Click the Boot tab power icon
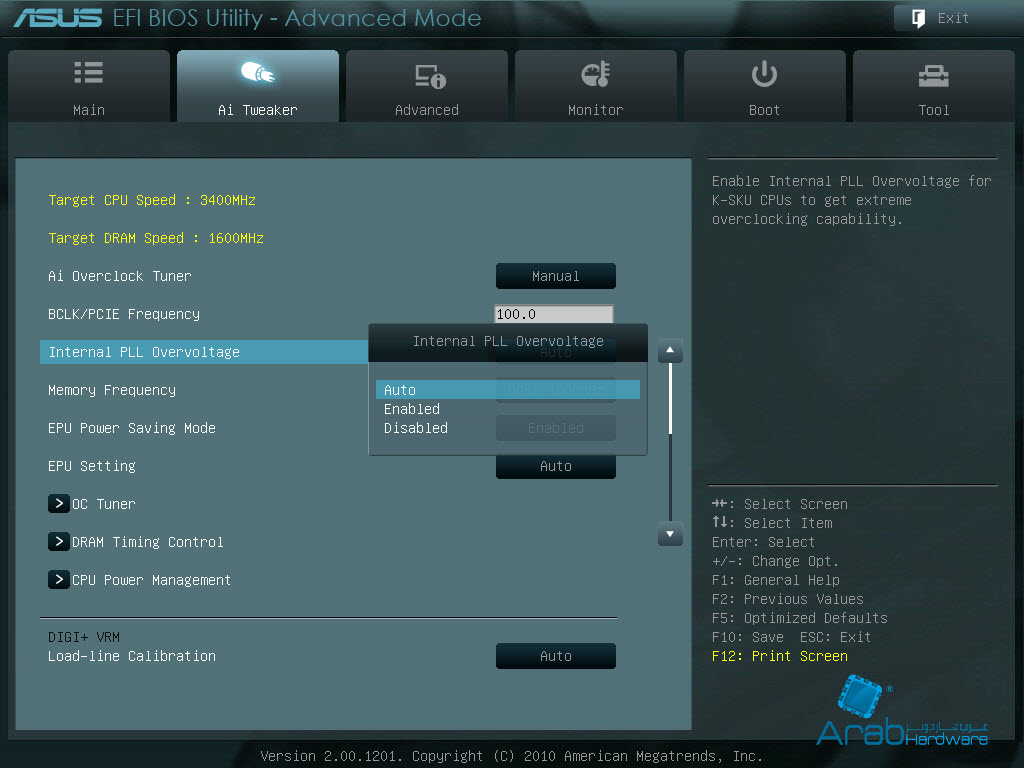Viewport: 1024px width, 768px height. tap(764, 74)
